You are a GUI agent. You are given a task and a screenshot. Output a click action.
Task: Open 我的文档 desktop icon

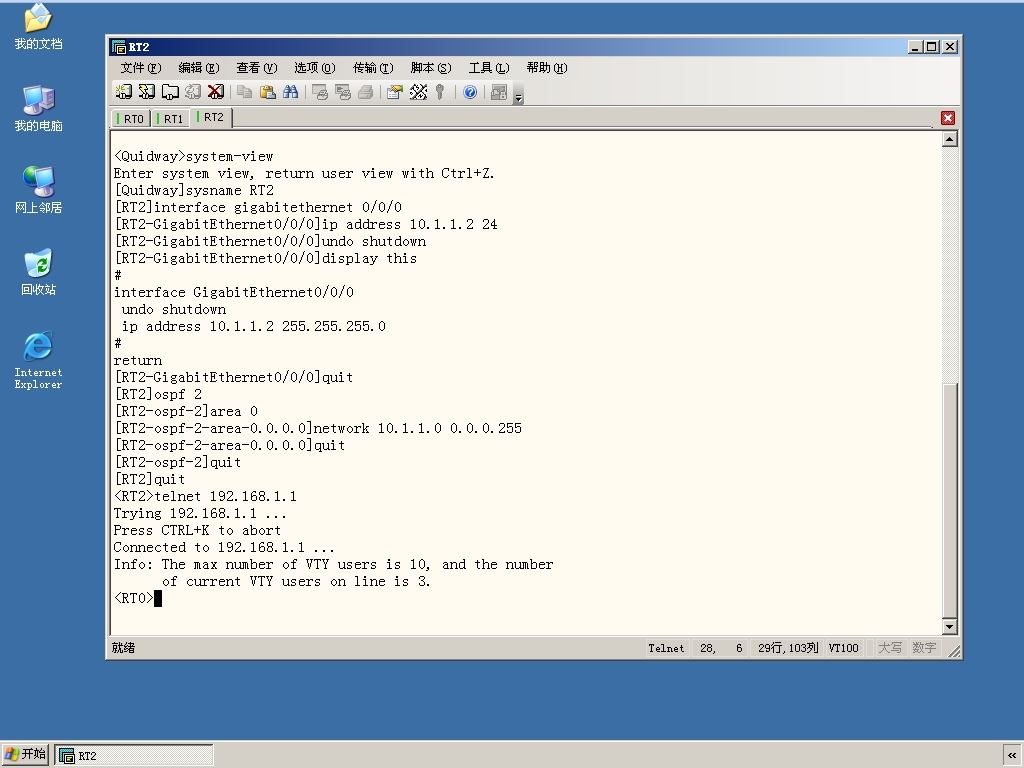coord(38,27)
